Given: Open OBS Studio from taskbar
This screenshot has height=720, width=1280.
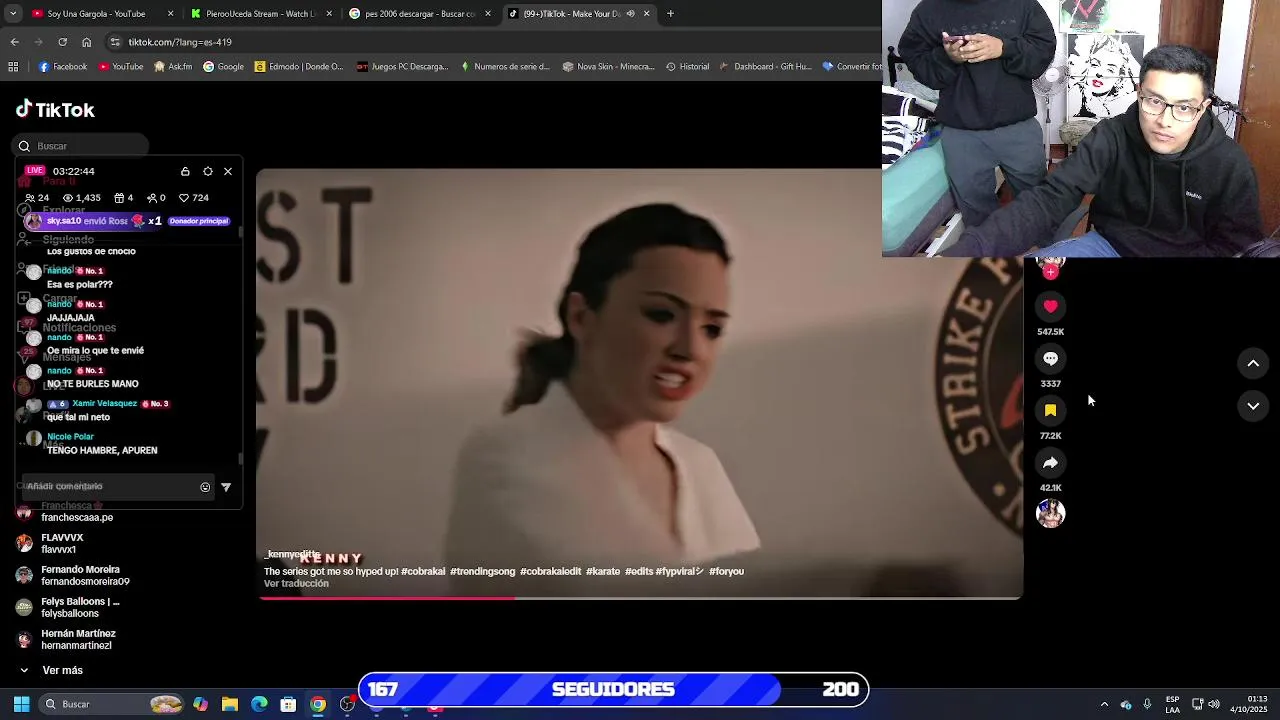Looking at the screenshot, I should 347,704.
